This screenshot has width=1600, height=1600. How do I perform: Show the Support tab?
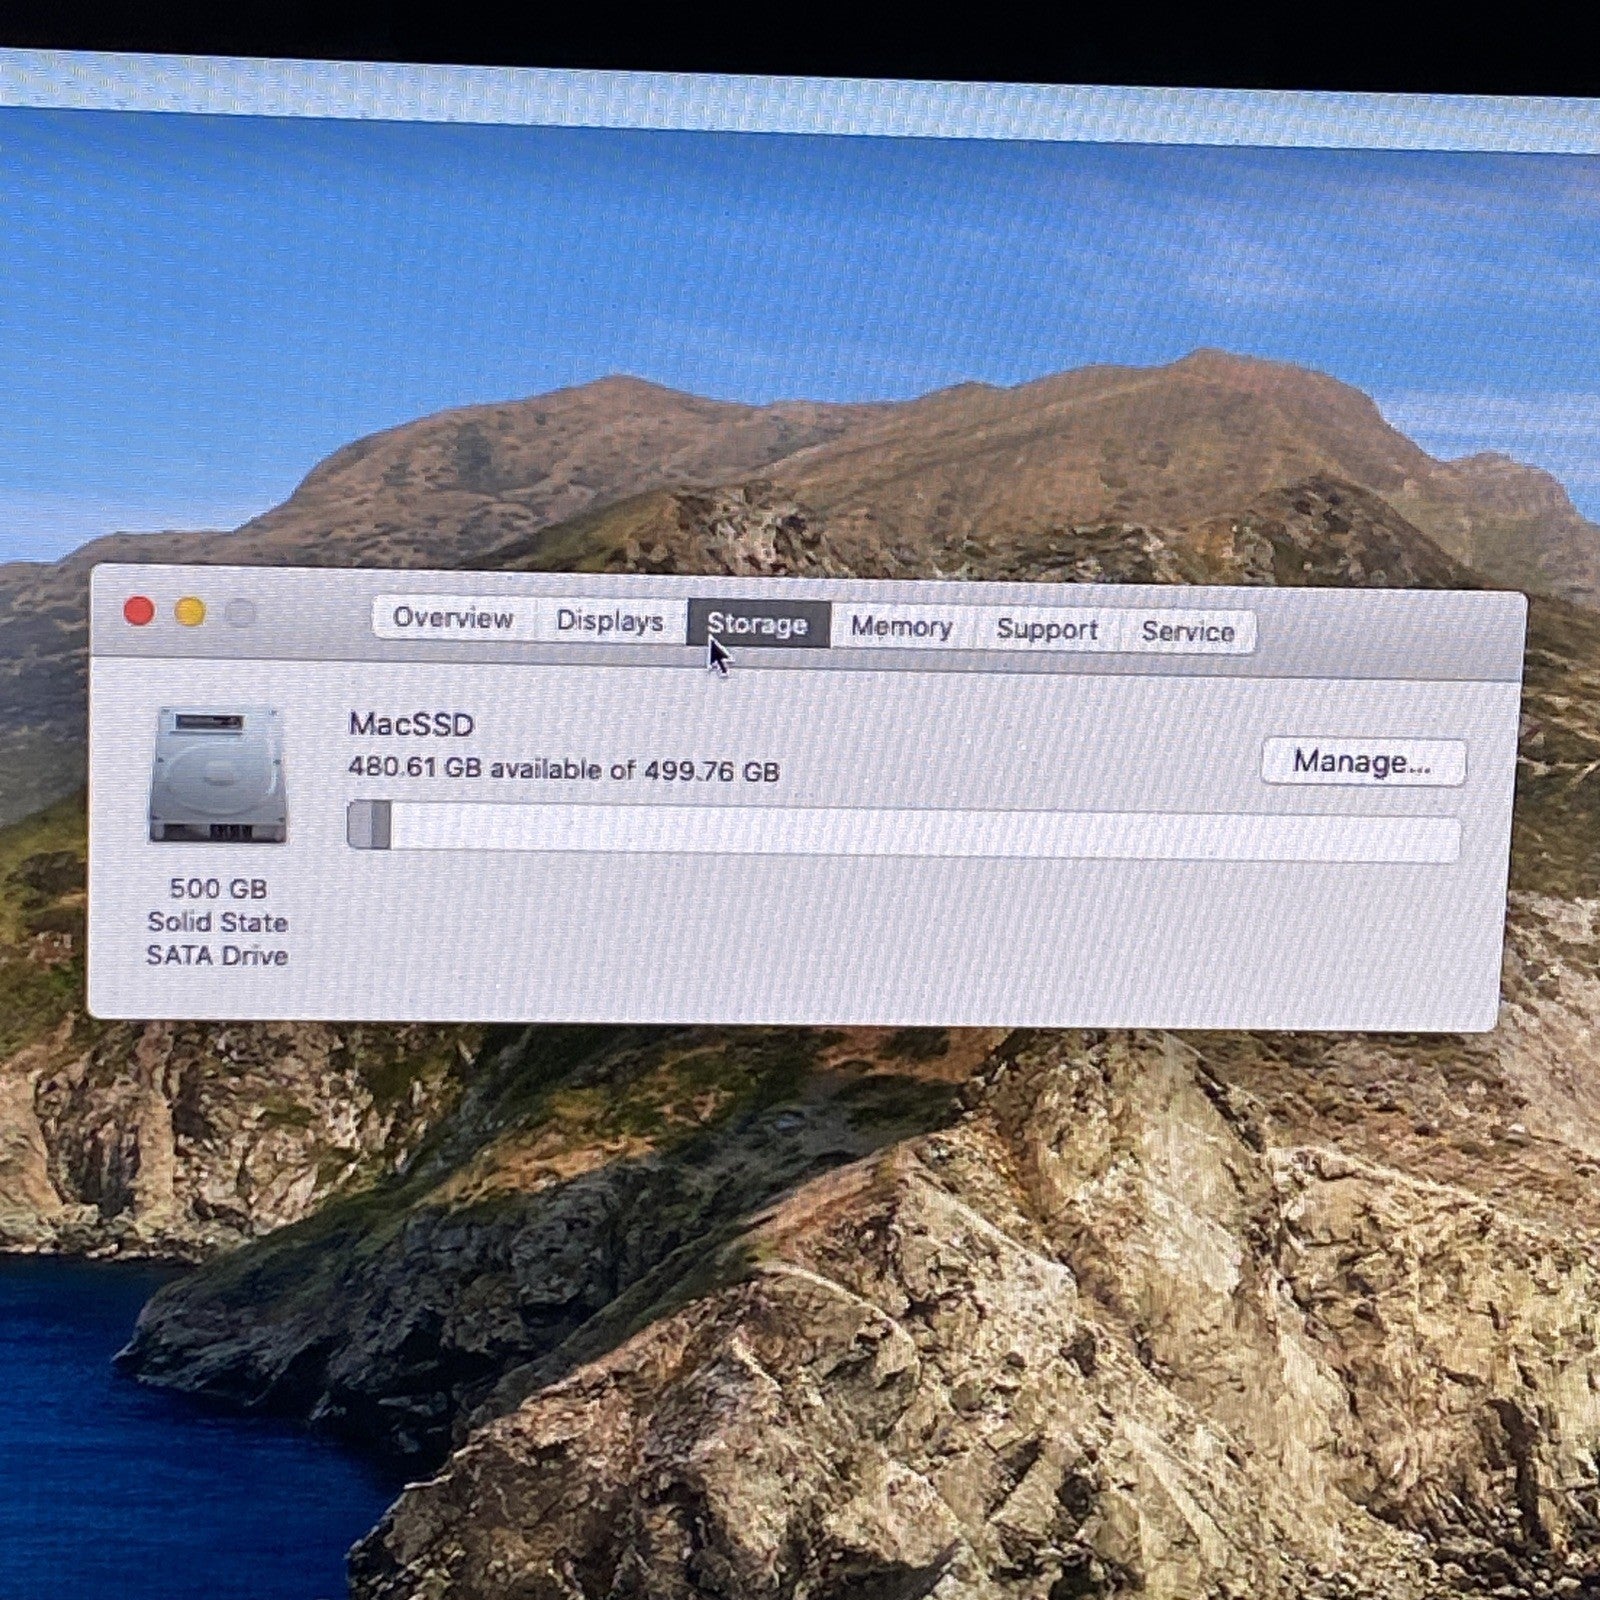point(1046,630)
